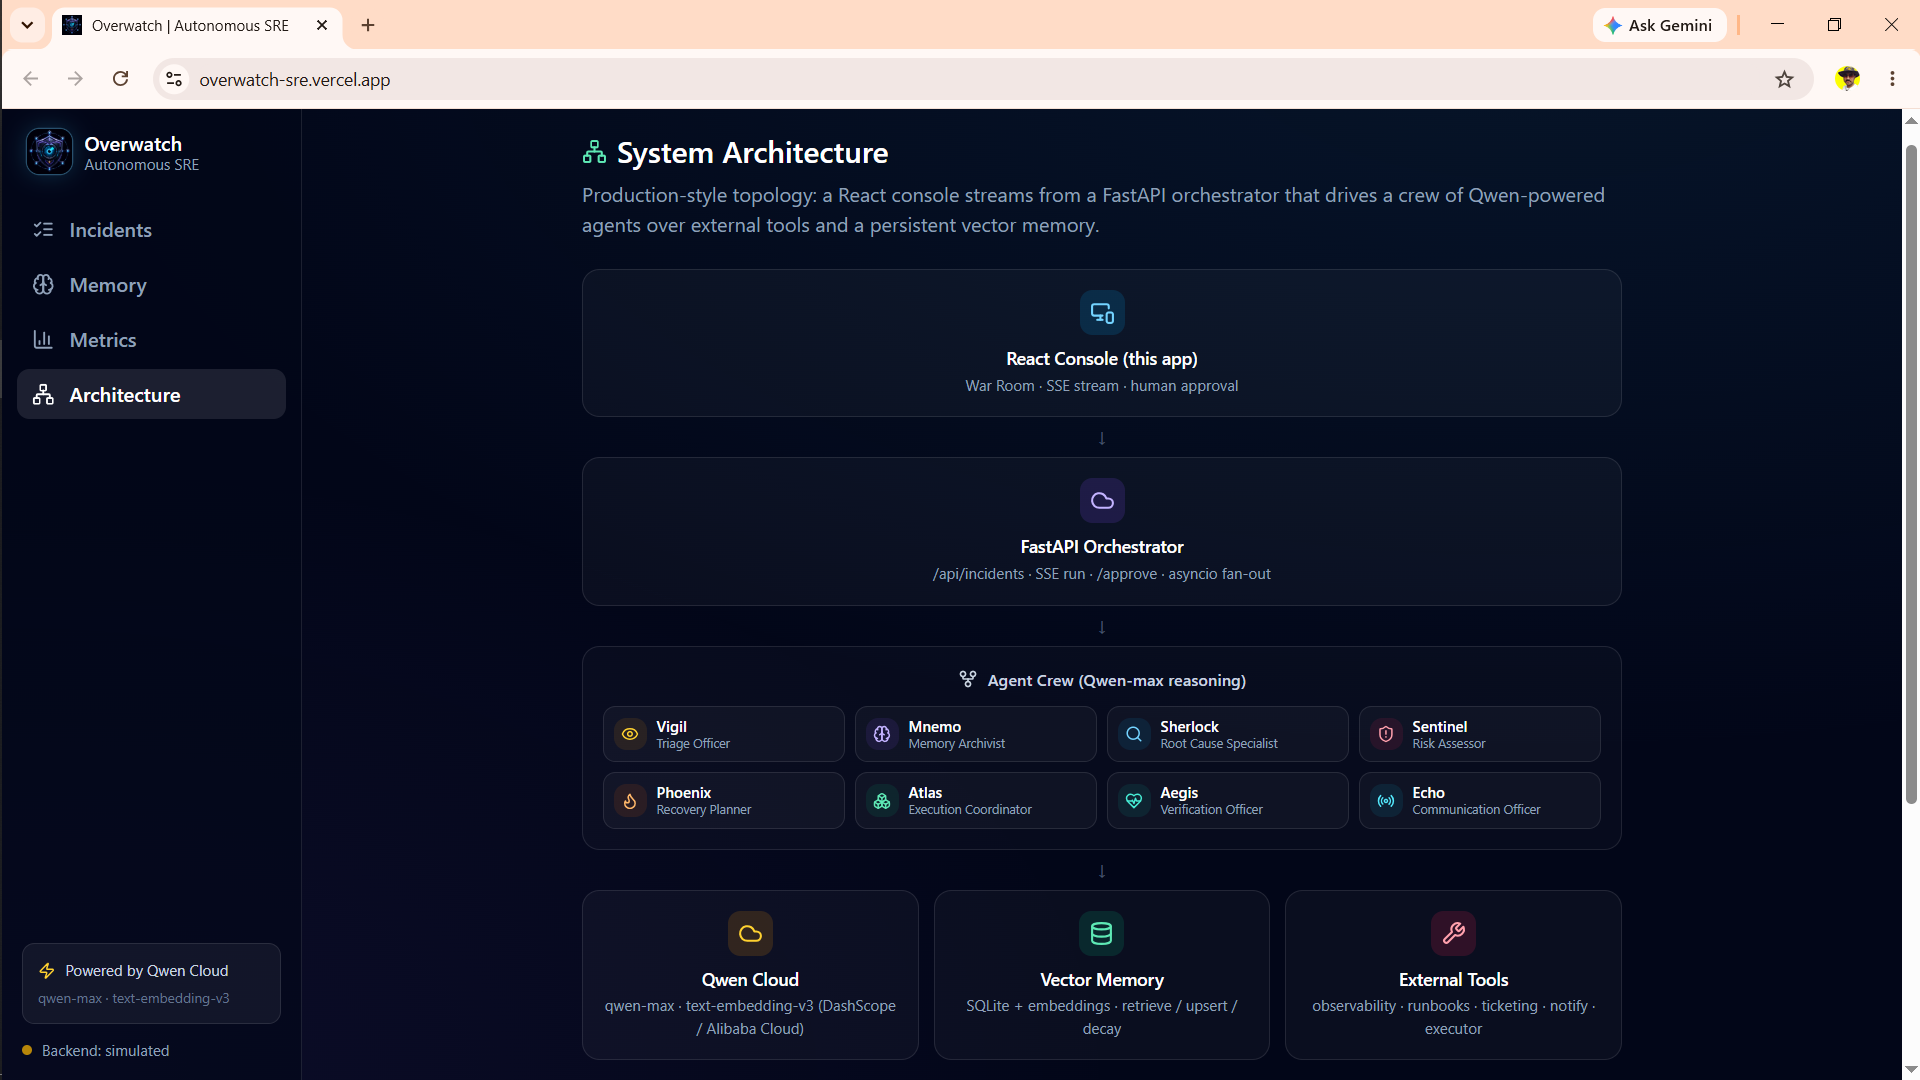Viewport: 1920px width, 1080px height.
Task: Go to the Memory section
Action: (x=151, y=285)
